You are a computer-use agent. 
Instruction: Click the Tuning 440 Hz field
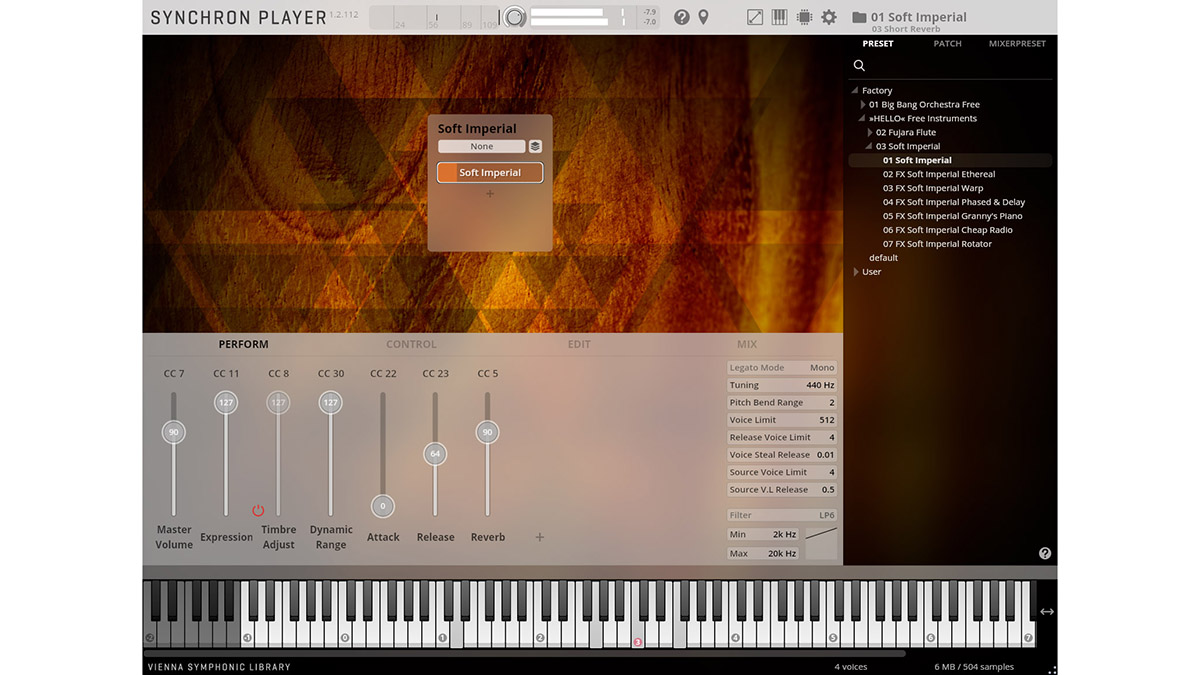tap(782, 385)
